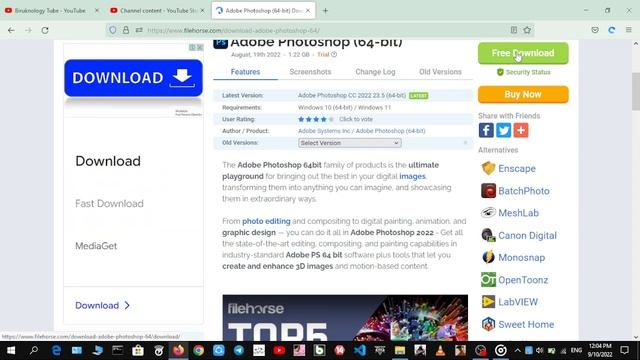Image resolution: width=640 pixels, height=360 pixels.
Task: Click the user rating stars
Action: 316,119
